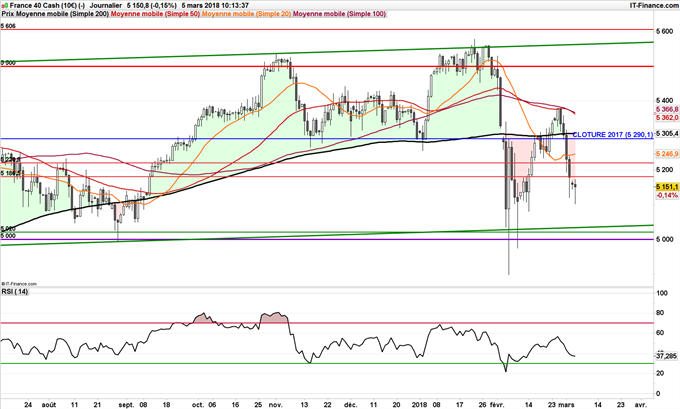This screenshot has width=680, height=409.
Task: Click the mars date label
Action: point(566,405)
